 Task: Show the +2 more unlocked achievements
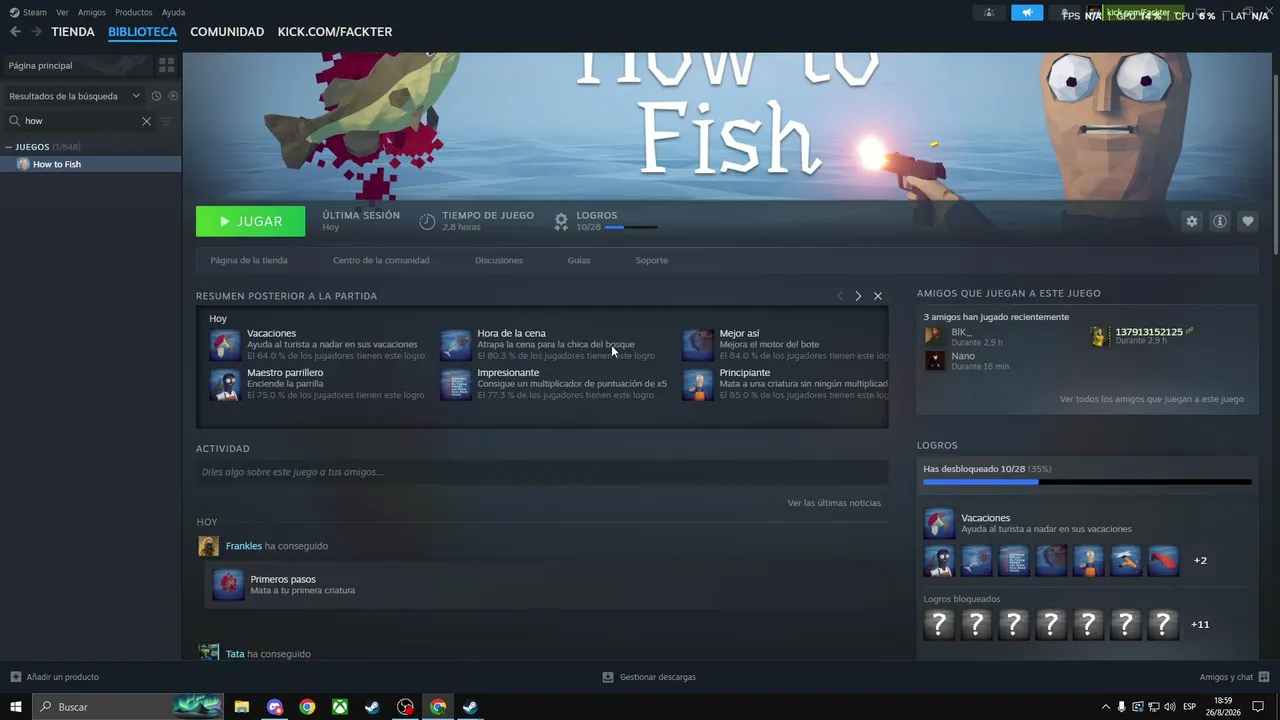[1200, 561]
